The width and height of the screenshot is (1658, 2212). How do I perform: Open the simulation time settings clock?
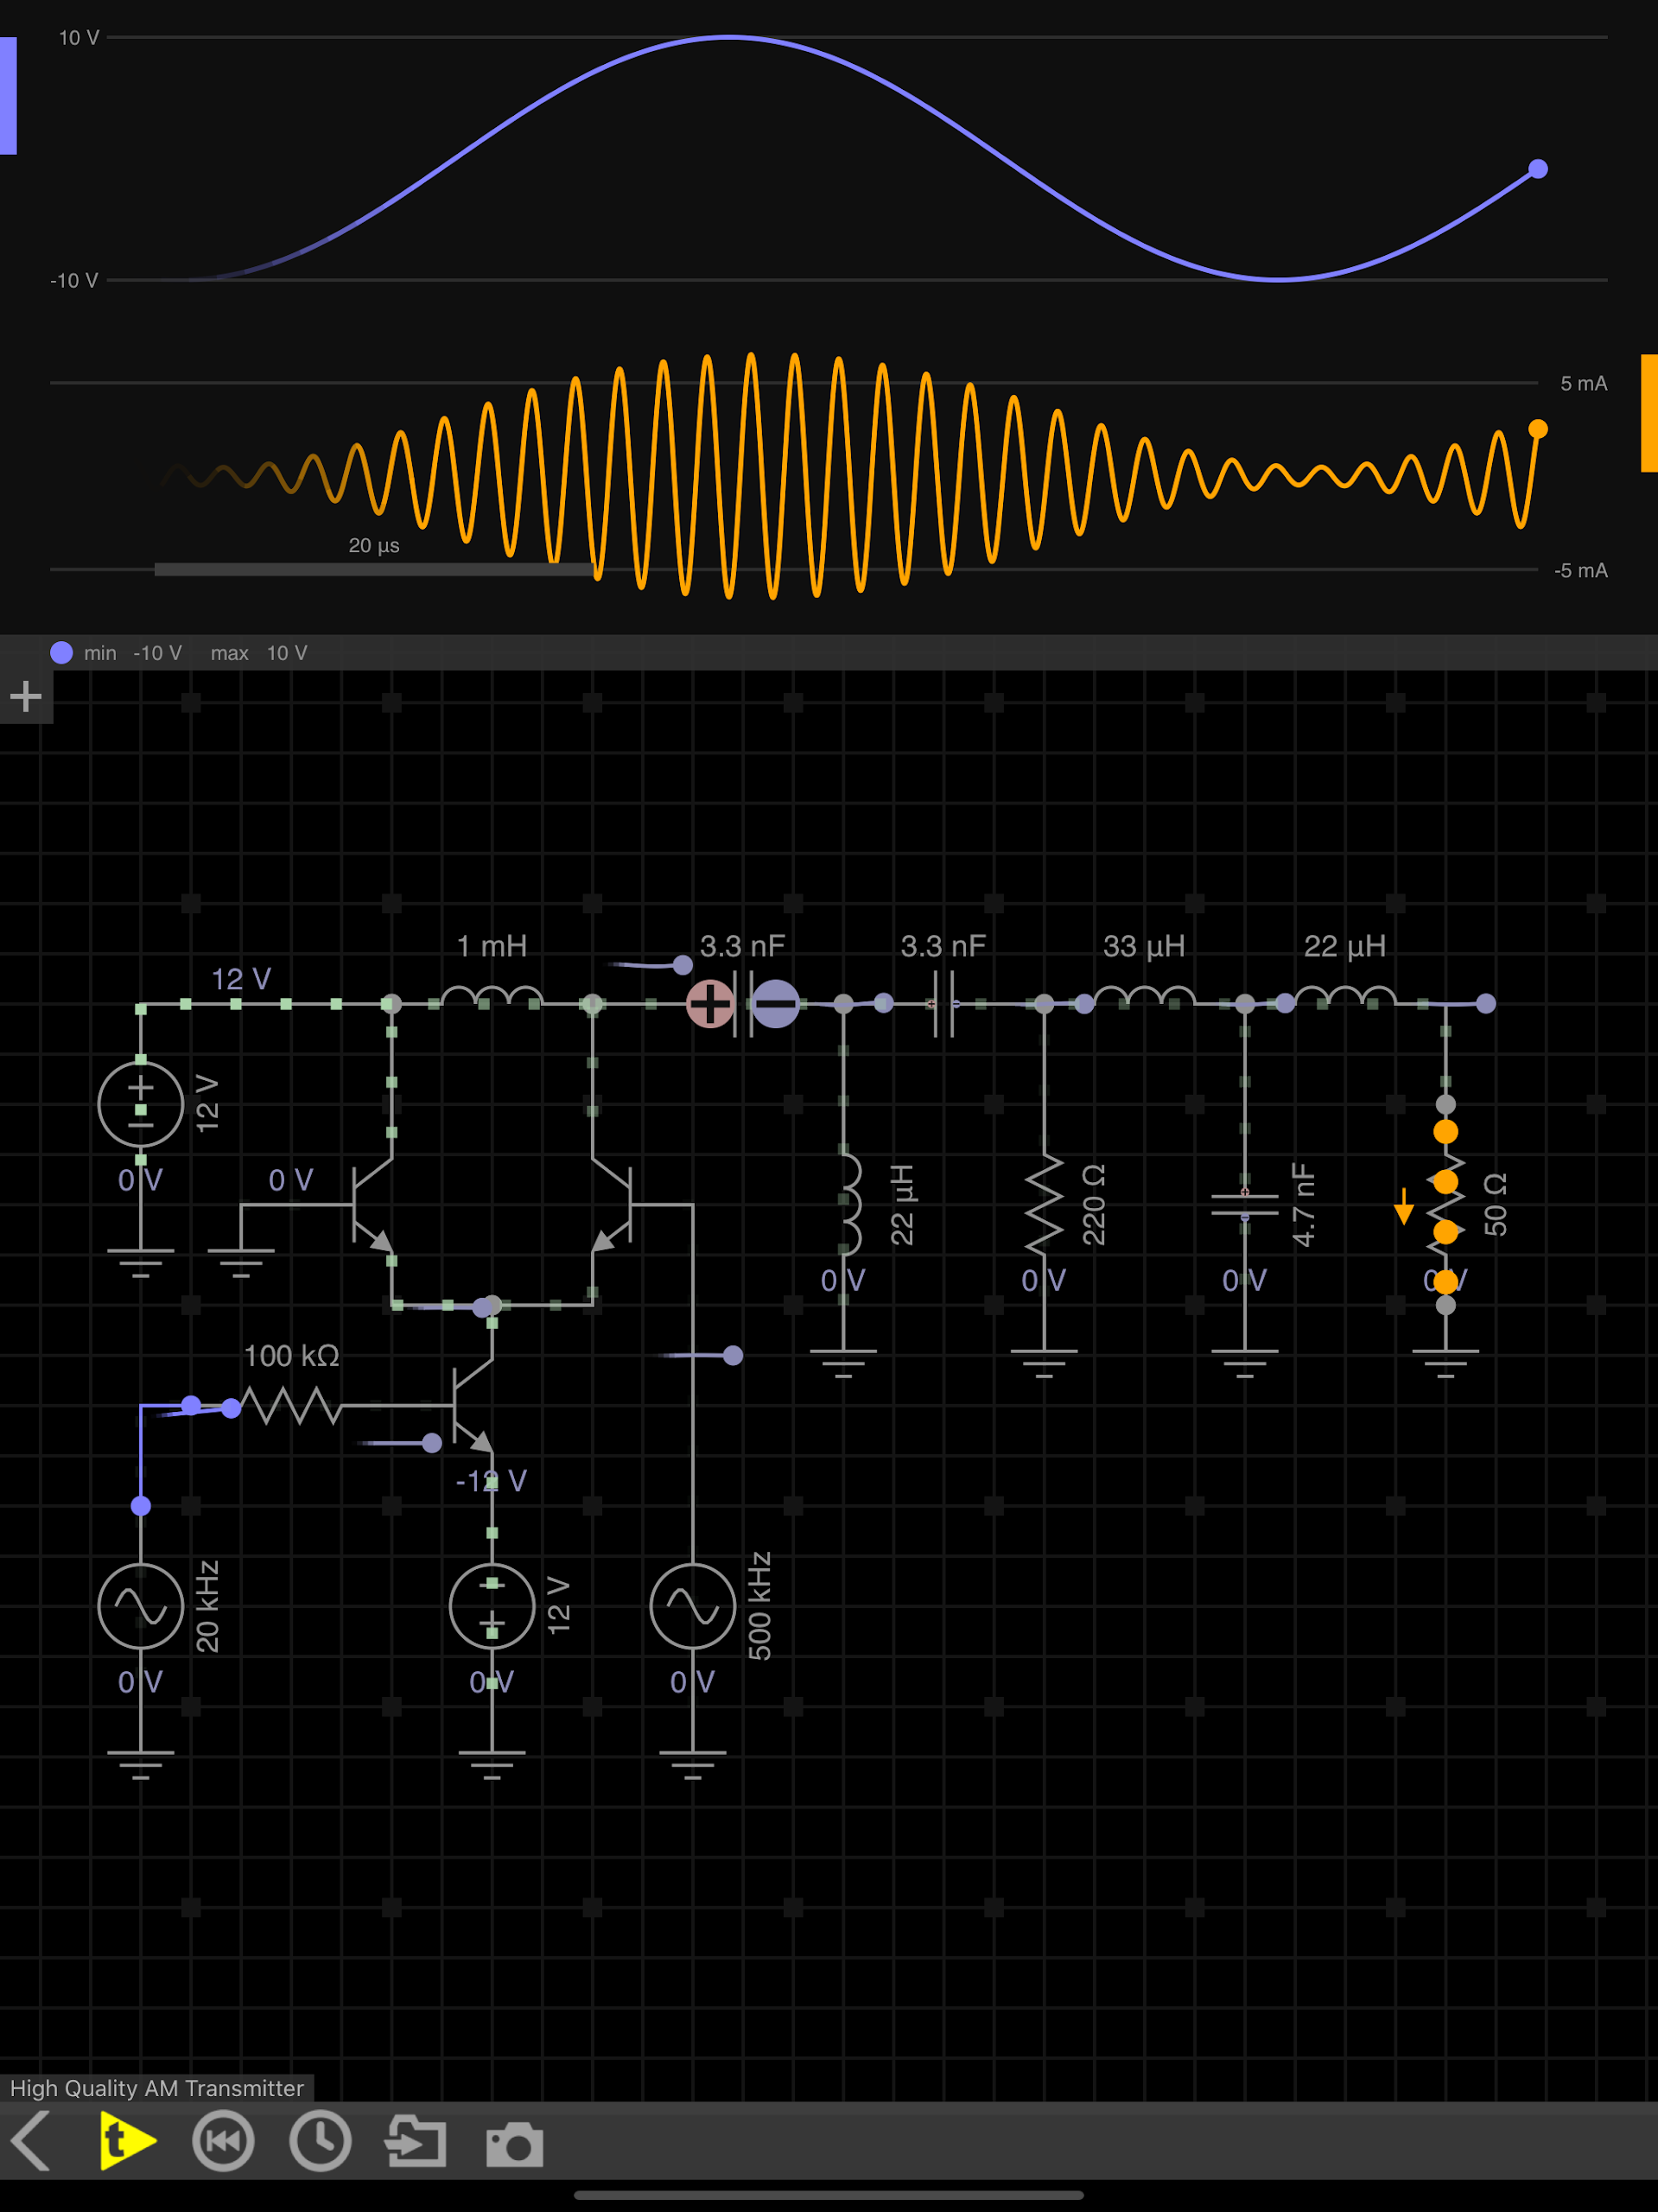click(319, 2140)
